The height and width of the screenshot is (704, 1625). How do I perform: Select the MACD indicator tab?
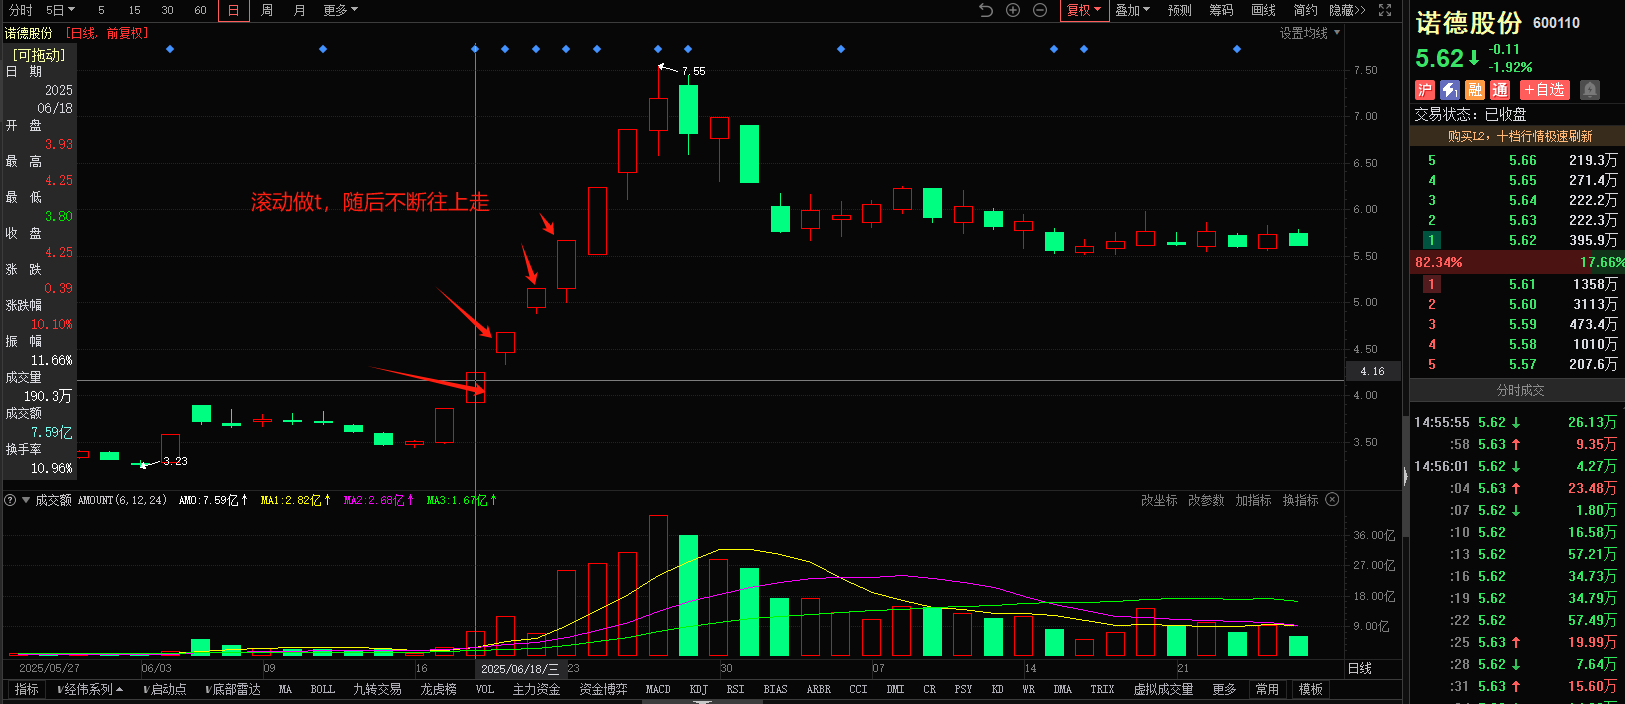[x=658, y=689]
